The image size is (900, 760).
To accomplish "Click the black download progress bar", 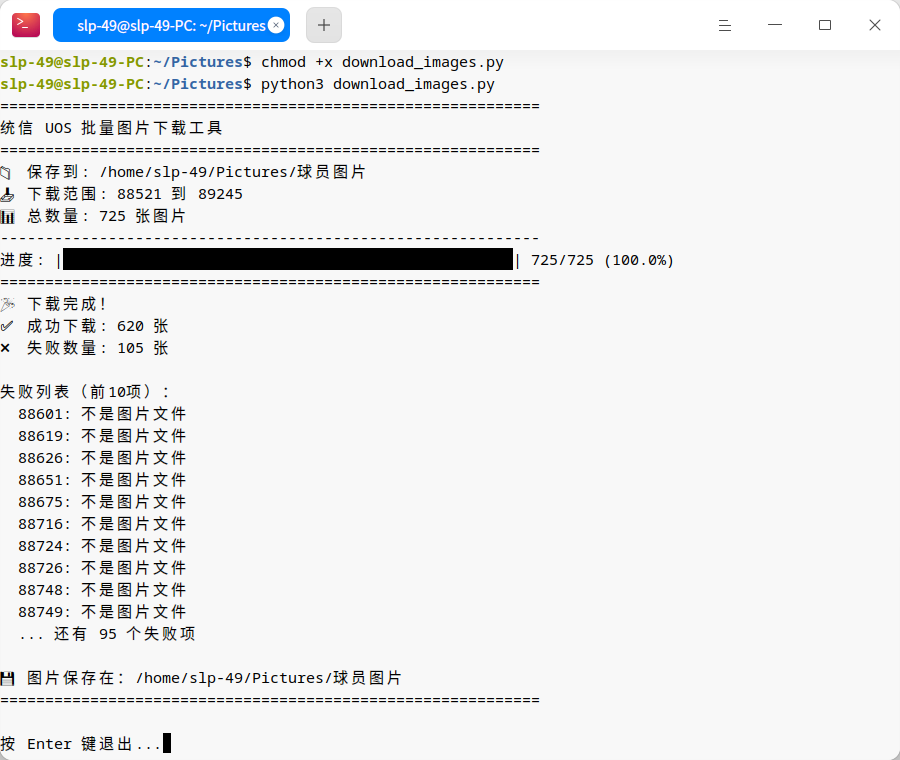I will click(288, 260).
